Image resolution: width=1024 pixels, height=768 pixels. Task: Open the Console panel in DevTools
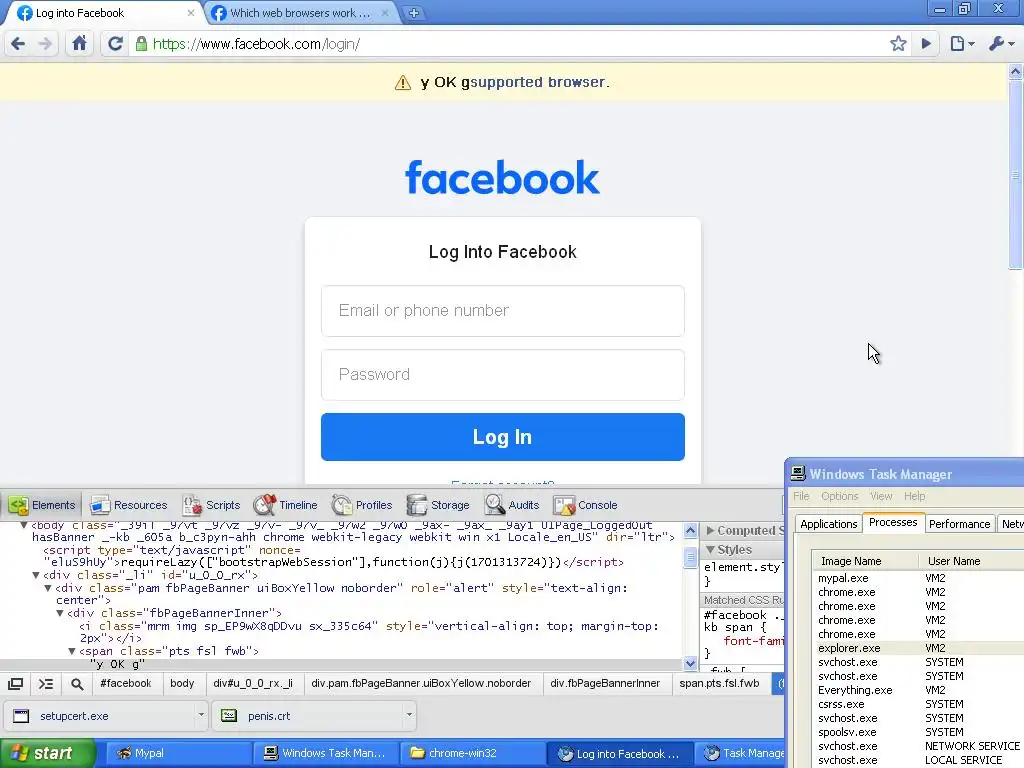(x=586, y=505)
